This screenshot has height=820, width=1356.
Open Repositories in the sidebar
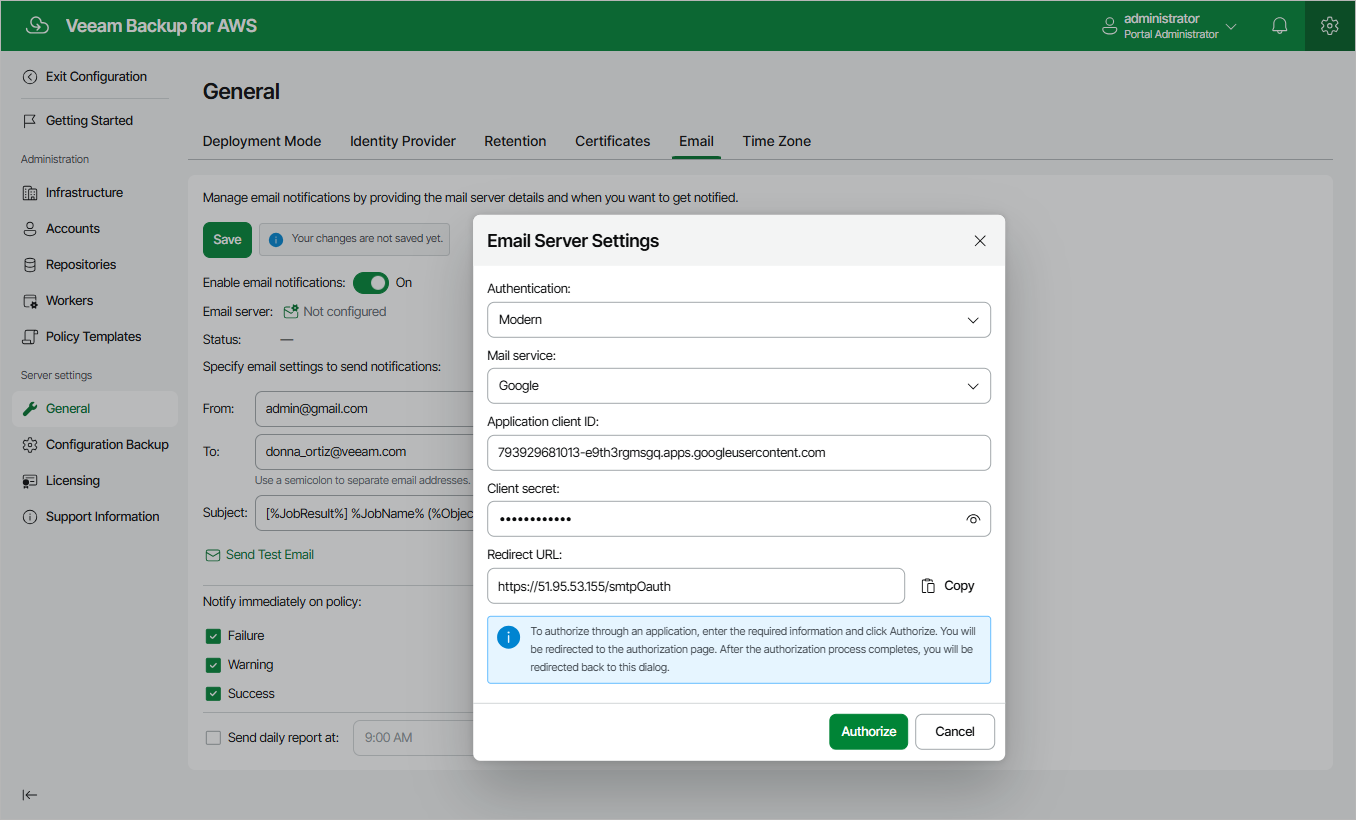[81, 265]
